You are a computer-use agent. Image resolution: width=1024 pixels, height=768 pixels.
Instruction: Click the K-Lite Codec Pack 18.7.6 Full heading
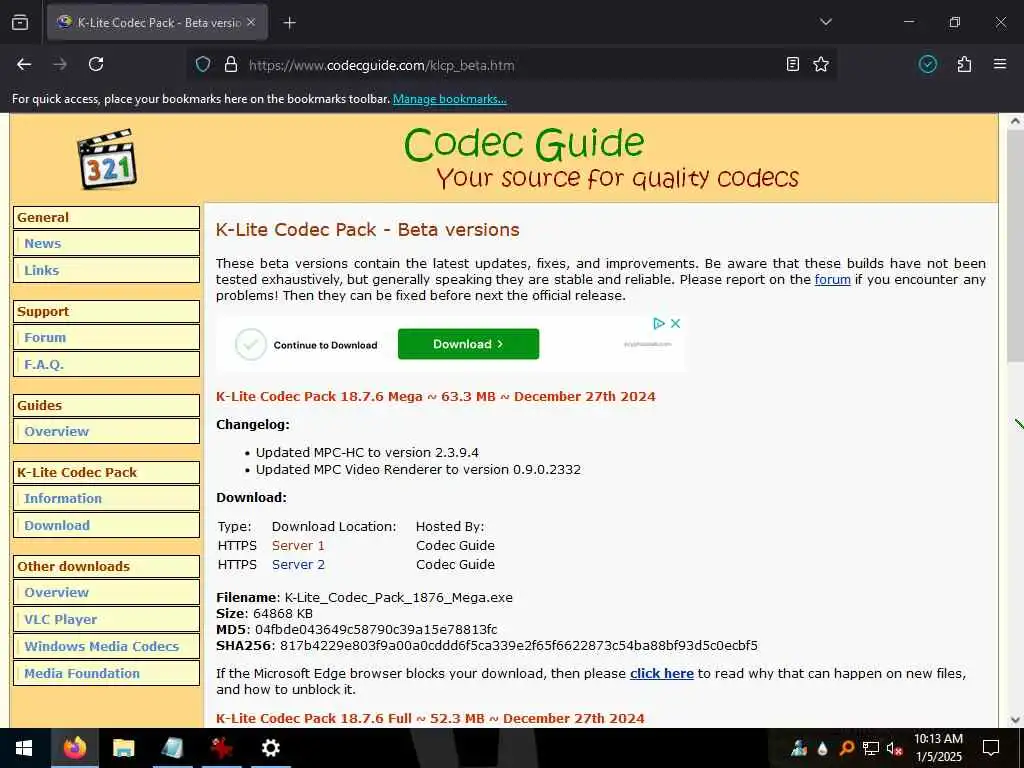pos(430,718)
